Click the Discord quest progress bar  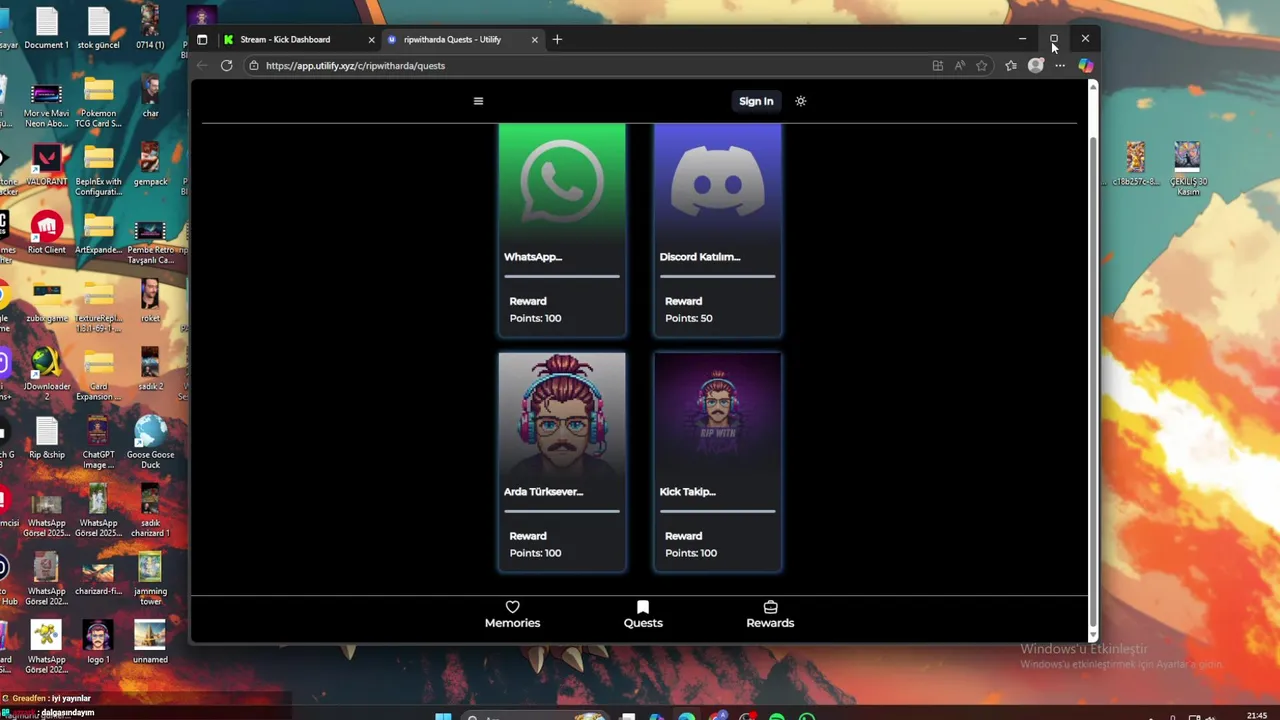point(717,276)
